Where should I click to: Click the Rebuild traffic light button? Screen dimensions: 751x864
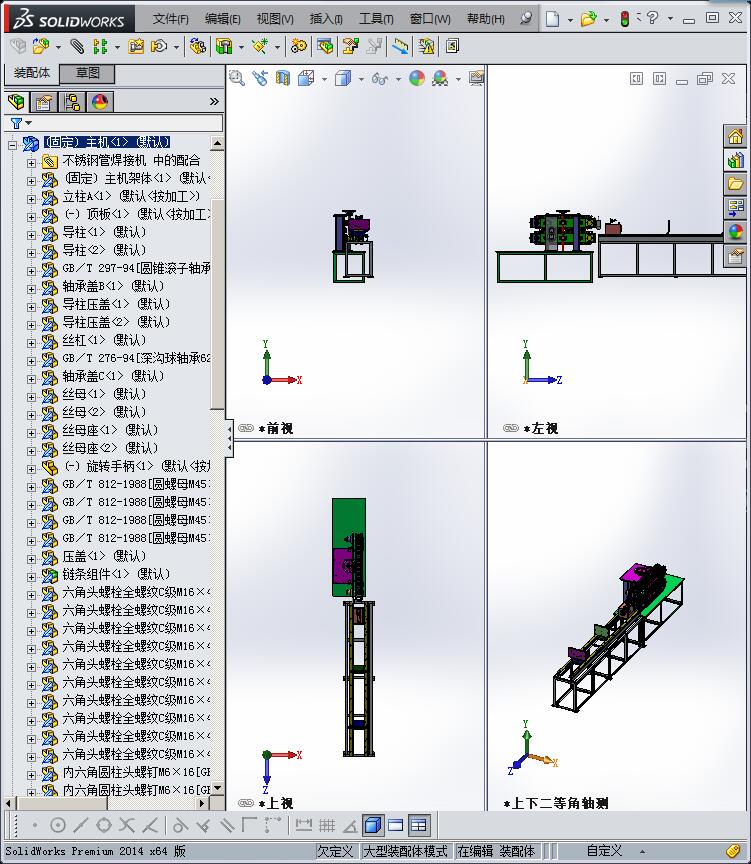[x=625, y=19]
